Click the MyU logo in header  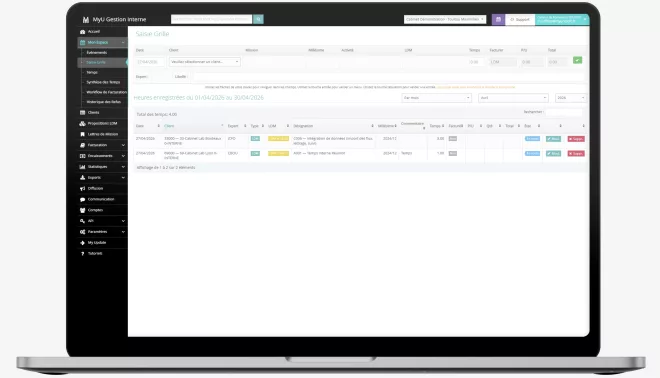[86, 19]
